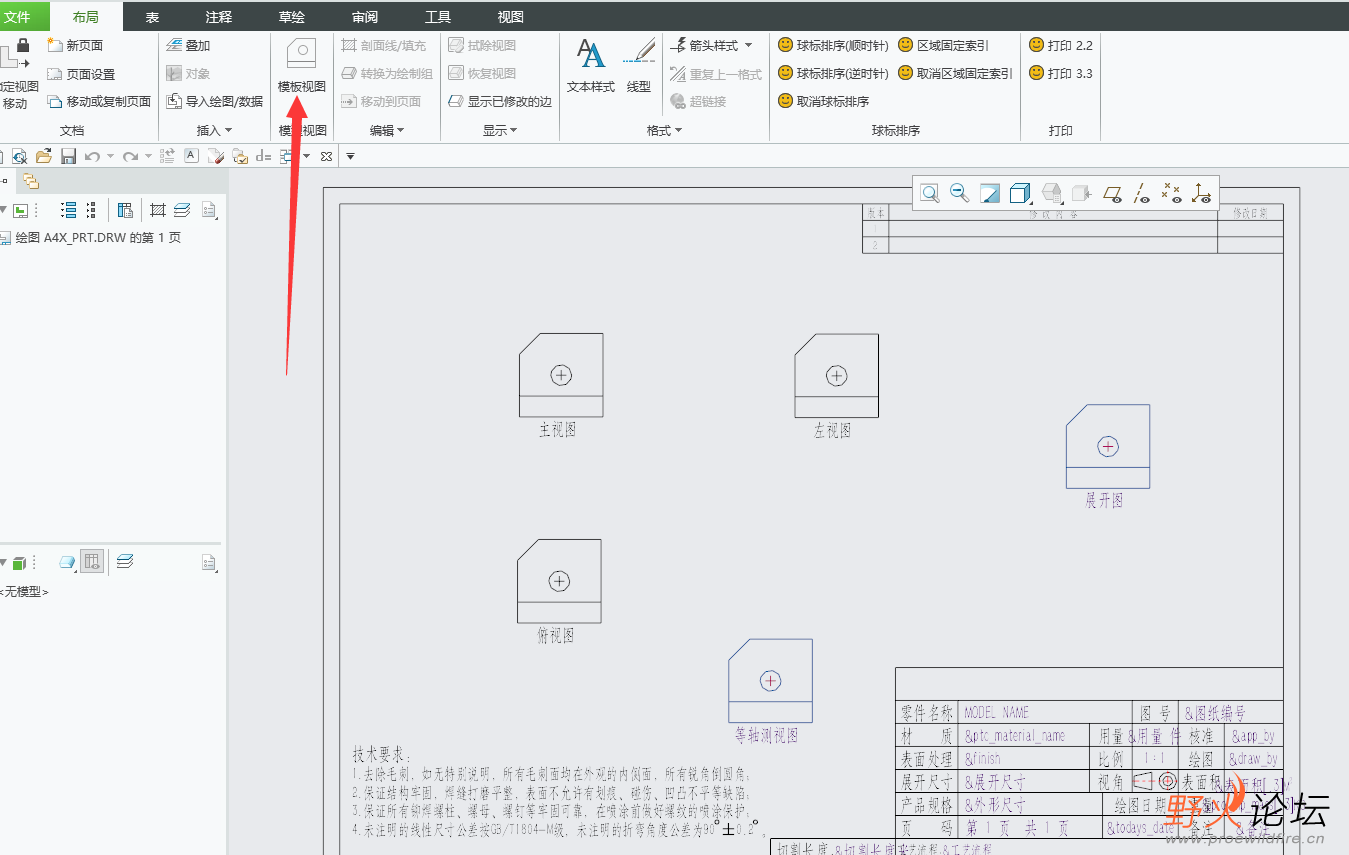Open the 工具 ribbon tab
This screenshot has width=1349, height=855.
(x=438, y=16)
